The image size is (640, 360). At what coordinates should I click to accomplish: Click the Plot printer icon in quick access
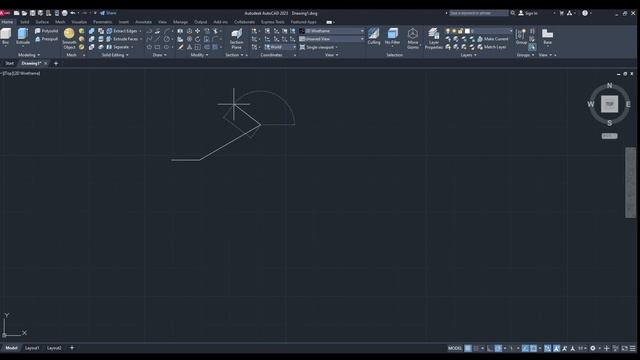[64, 13]
